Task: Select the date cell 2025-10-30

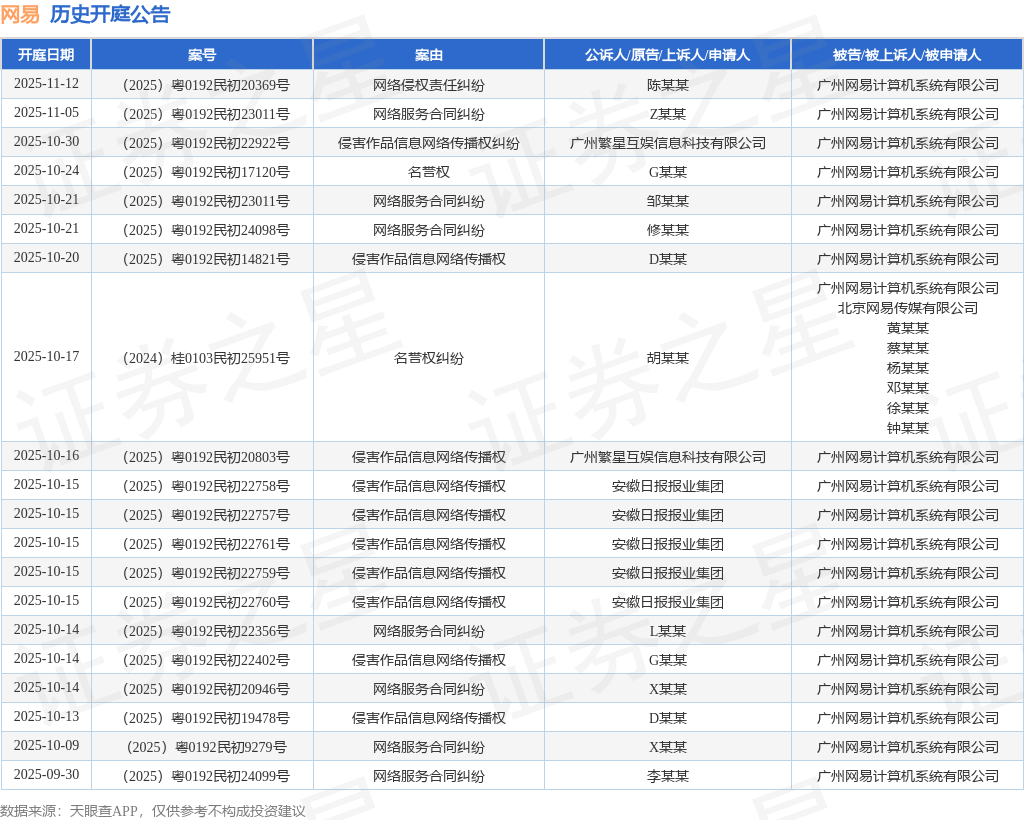Action: coord(46,142)
